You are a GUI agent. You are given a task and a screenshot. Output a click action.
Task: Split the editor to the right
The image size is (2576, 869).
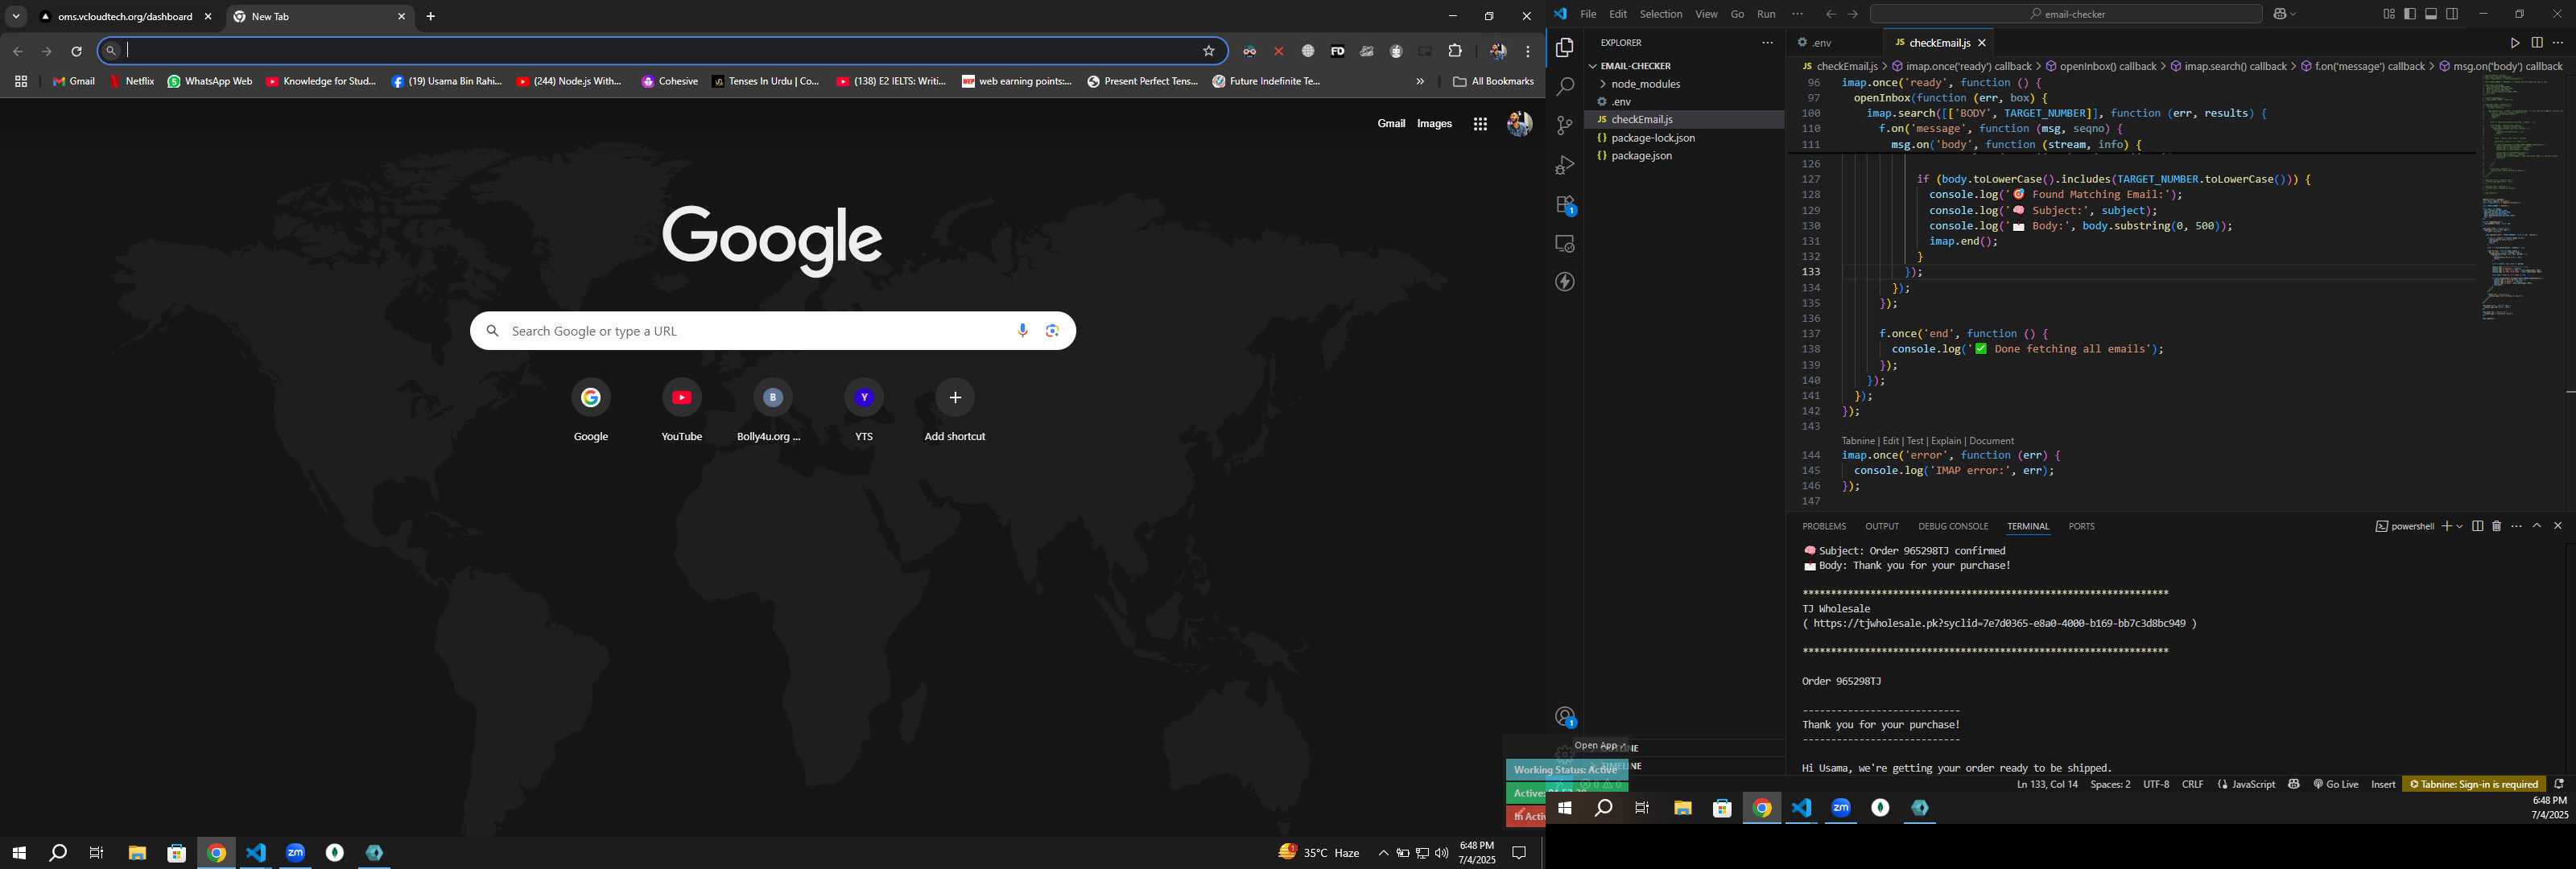point(2537,43)
